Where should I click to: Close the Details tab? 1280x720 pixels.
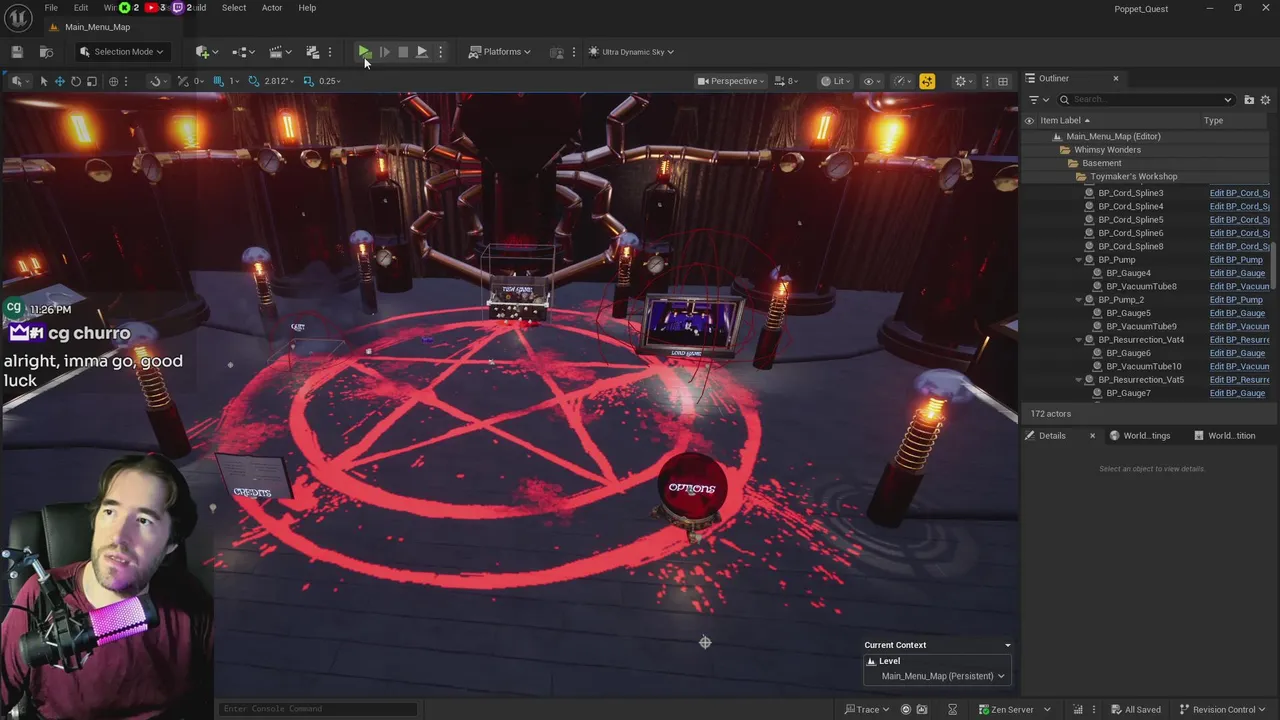(x=1092, y=436)
